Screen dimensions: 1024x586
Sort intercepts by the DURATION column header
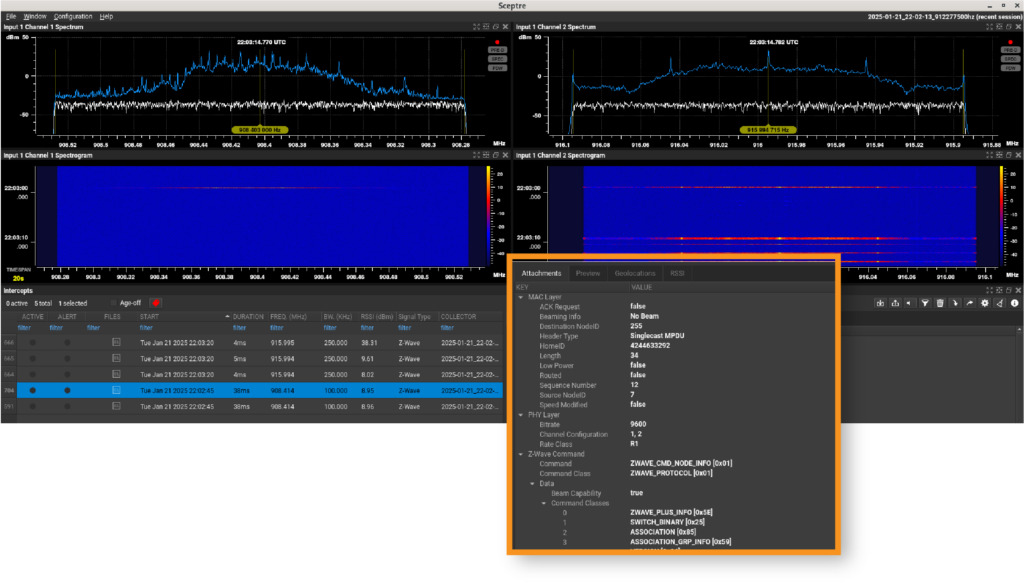[x=248, y=316]
